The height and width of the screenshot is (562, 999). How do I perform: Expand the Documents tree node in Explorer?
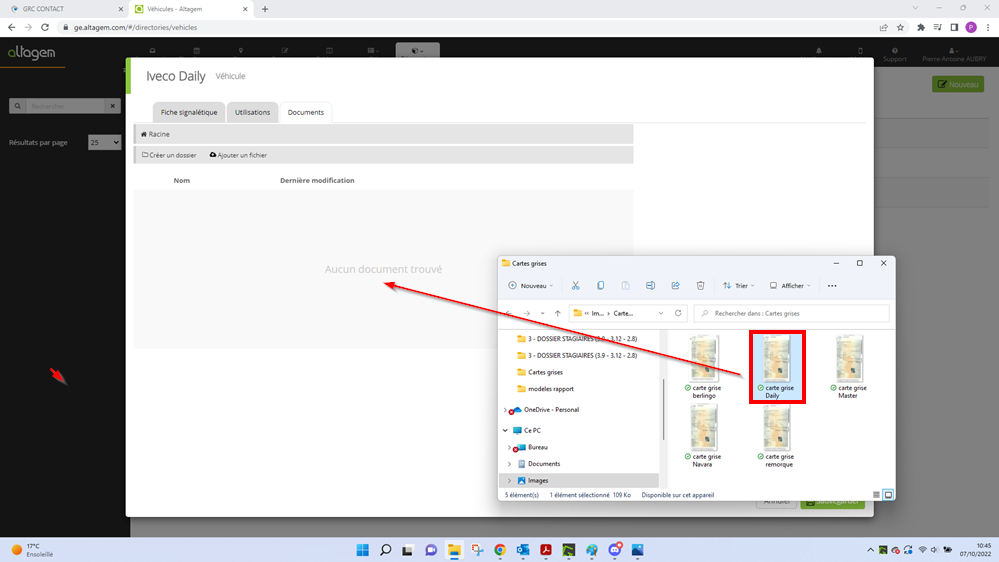(509, 464)
